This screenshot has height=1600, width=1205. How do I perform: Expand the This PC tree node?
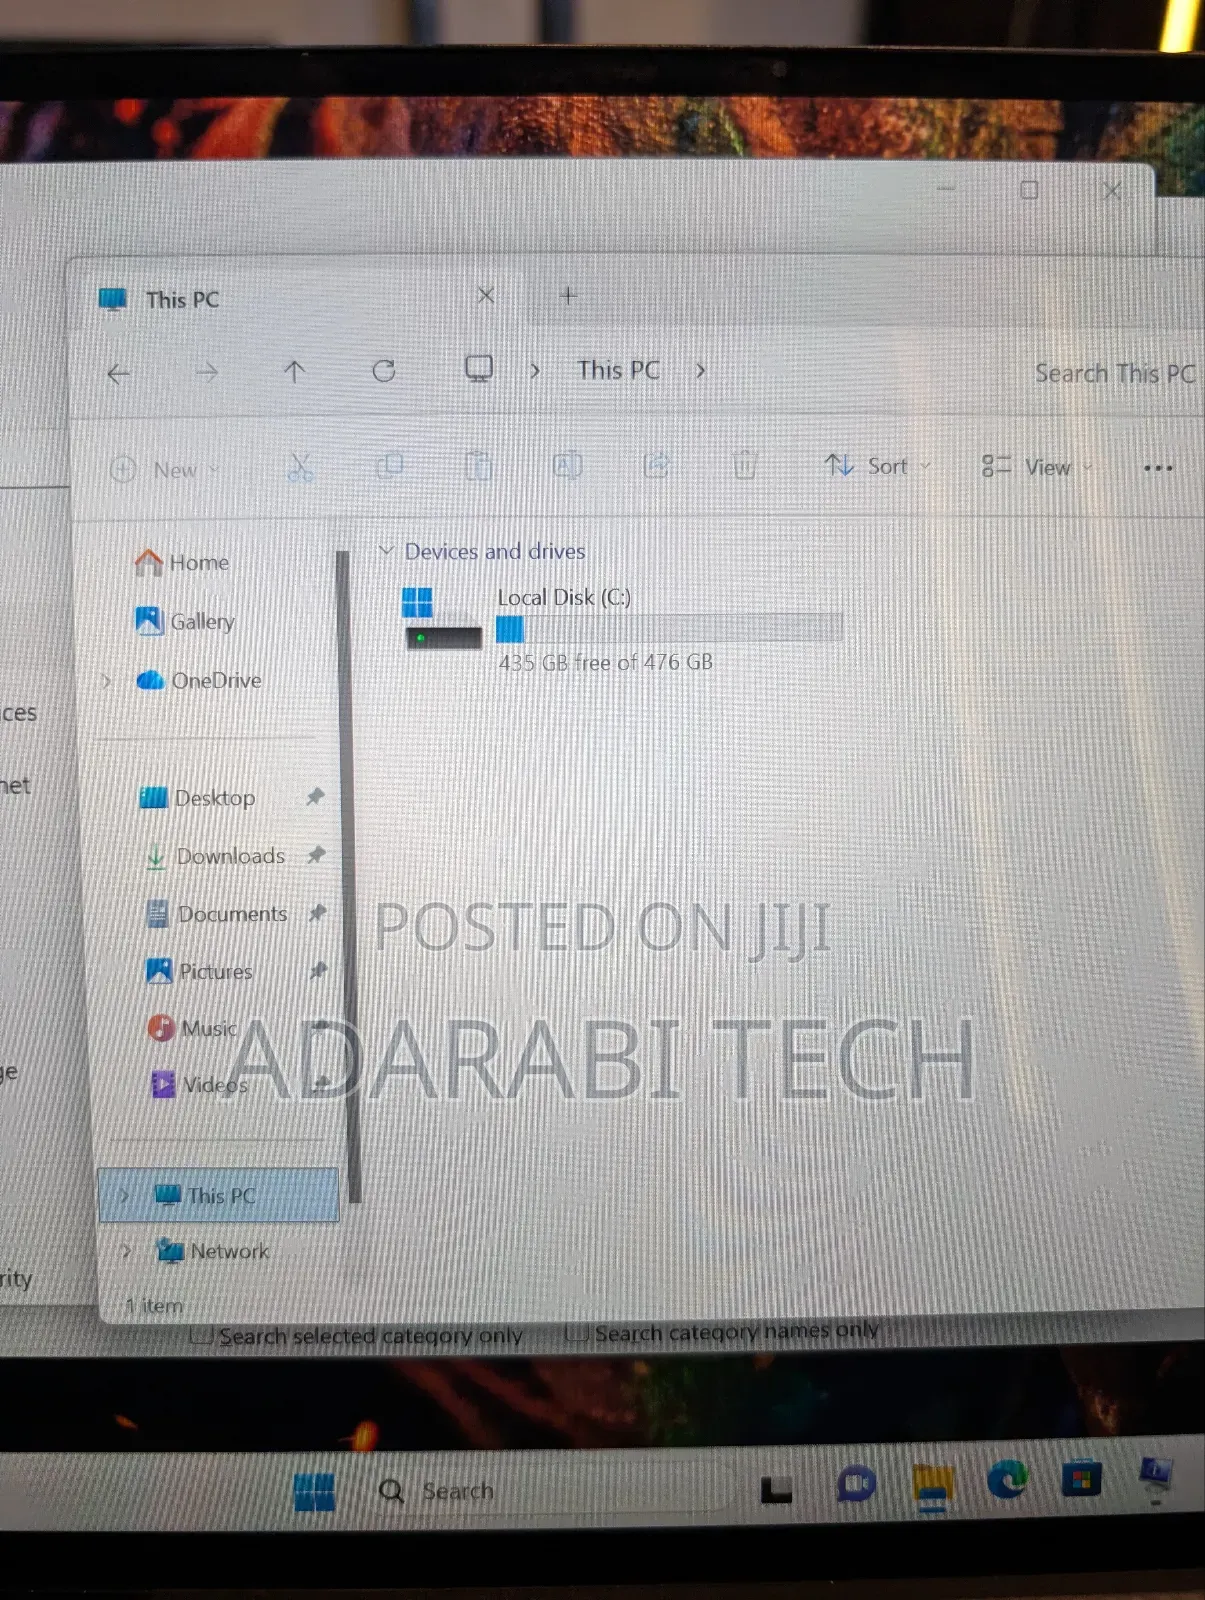(x=124, y=1196)
